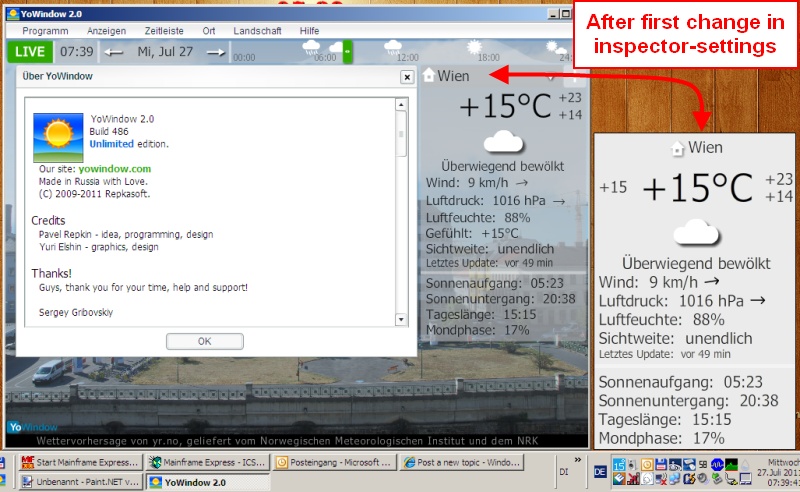Click the water drop tray icon
Image resolution: width=800 pixels, height=492 pixels.
click(745, 464)
